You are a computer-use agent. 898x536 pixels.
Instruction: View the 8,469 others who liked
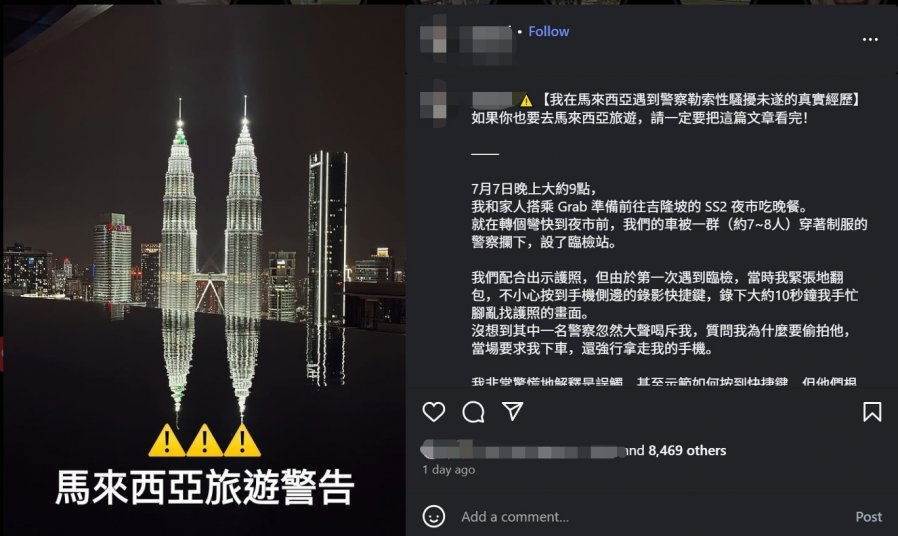(687, 451)
